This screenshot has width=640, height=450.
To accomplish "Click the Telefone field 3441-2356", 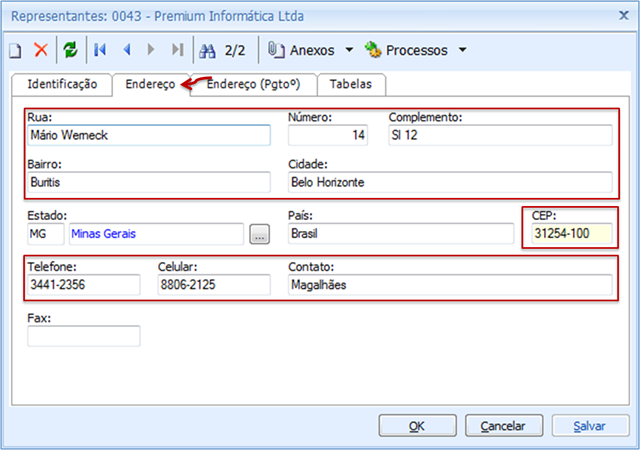I will click(84, 285).
